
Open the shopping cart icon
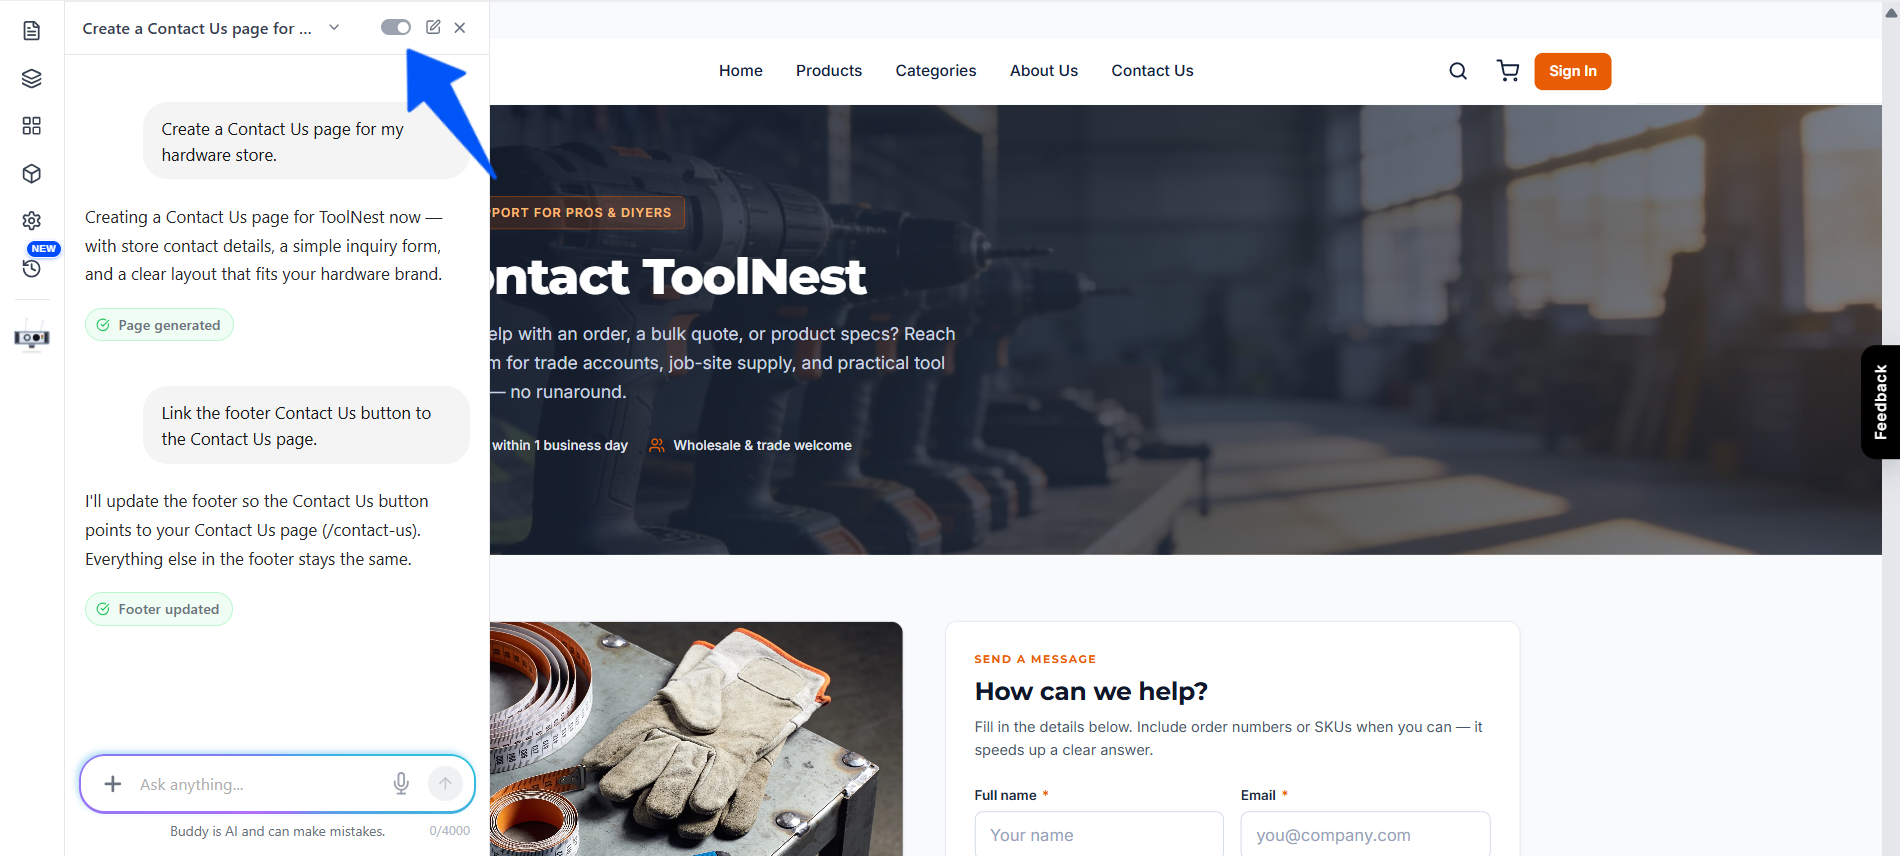[x=1508, y=71]
